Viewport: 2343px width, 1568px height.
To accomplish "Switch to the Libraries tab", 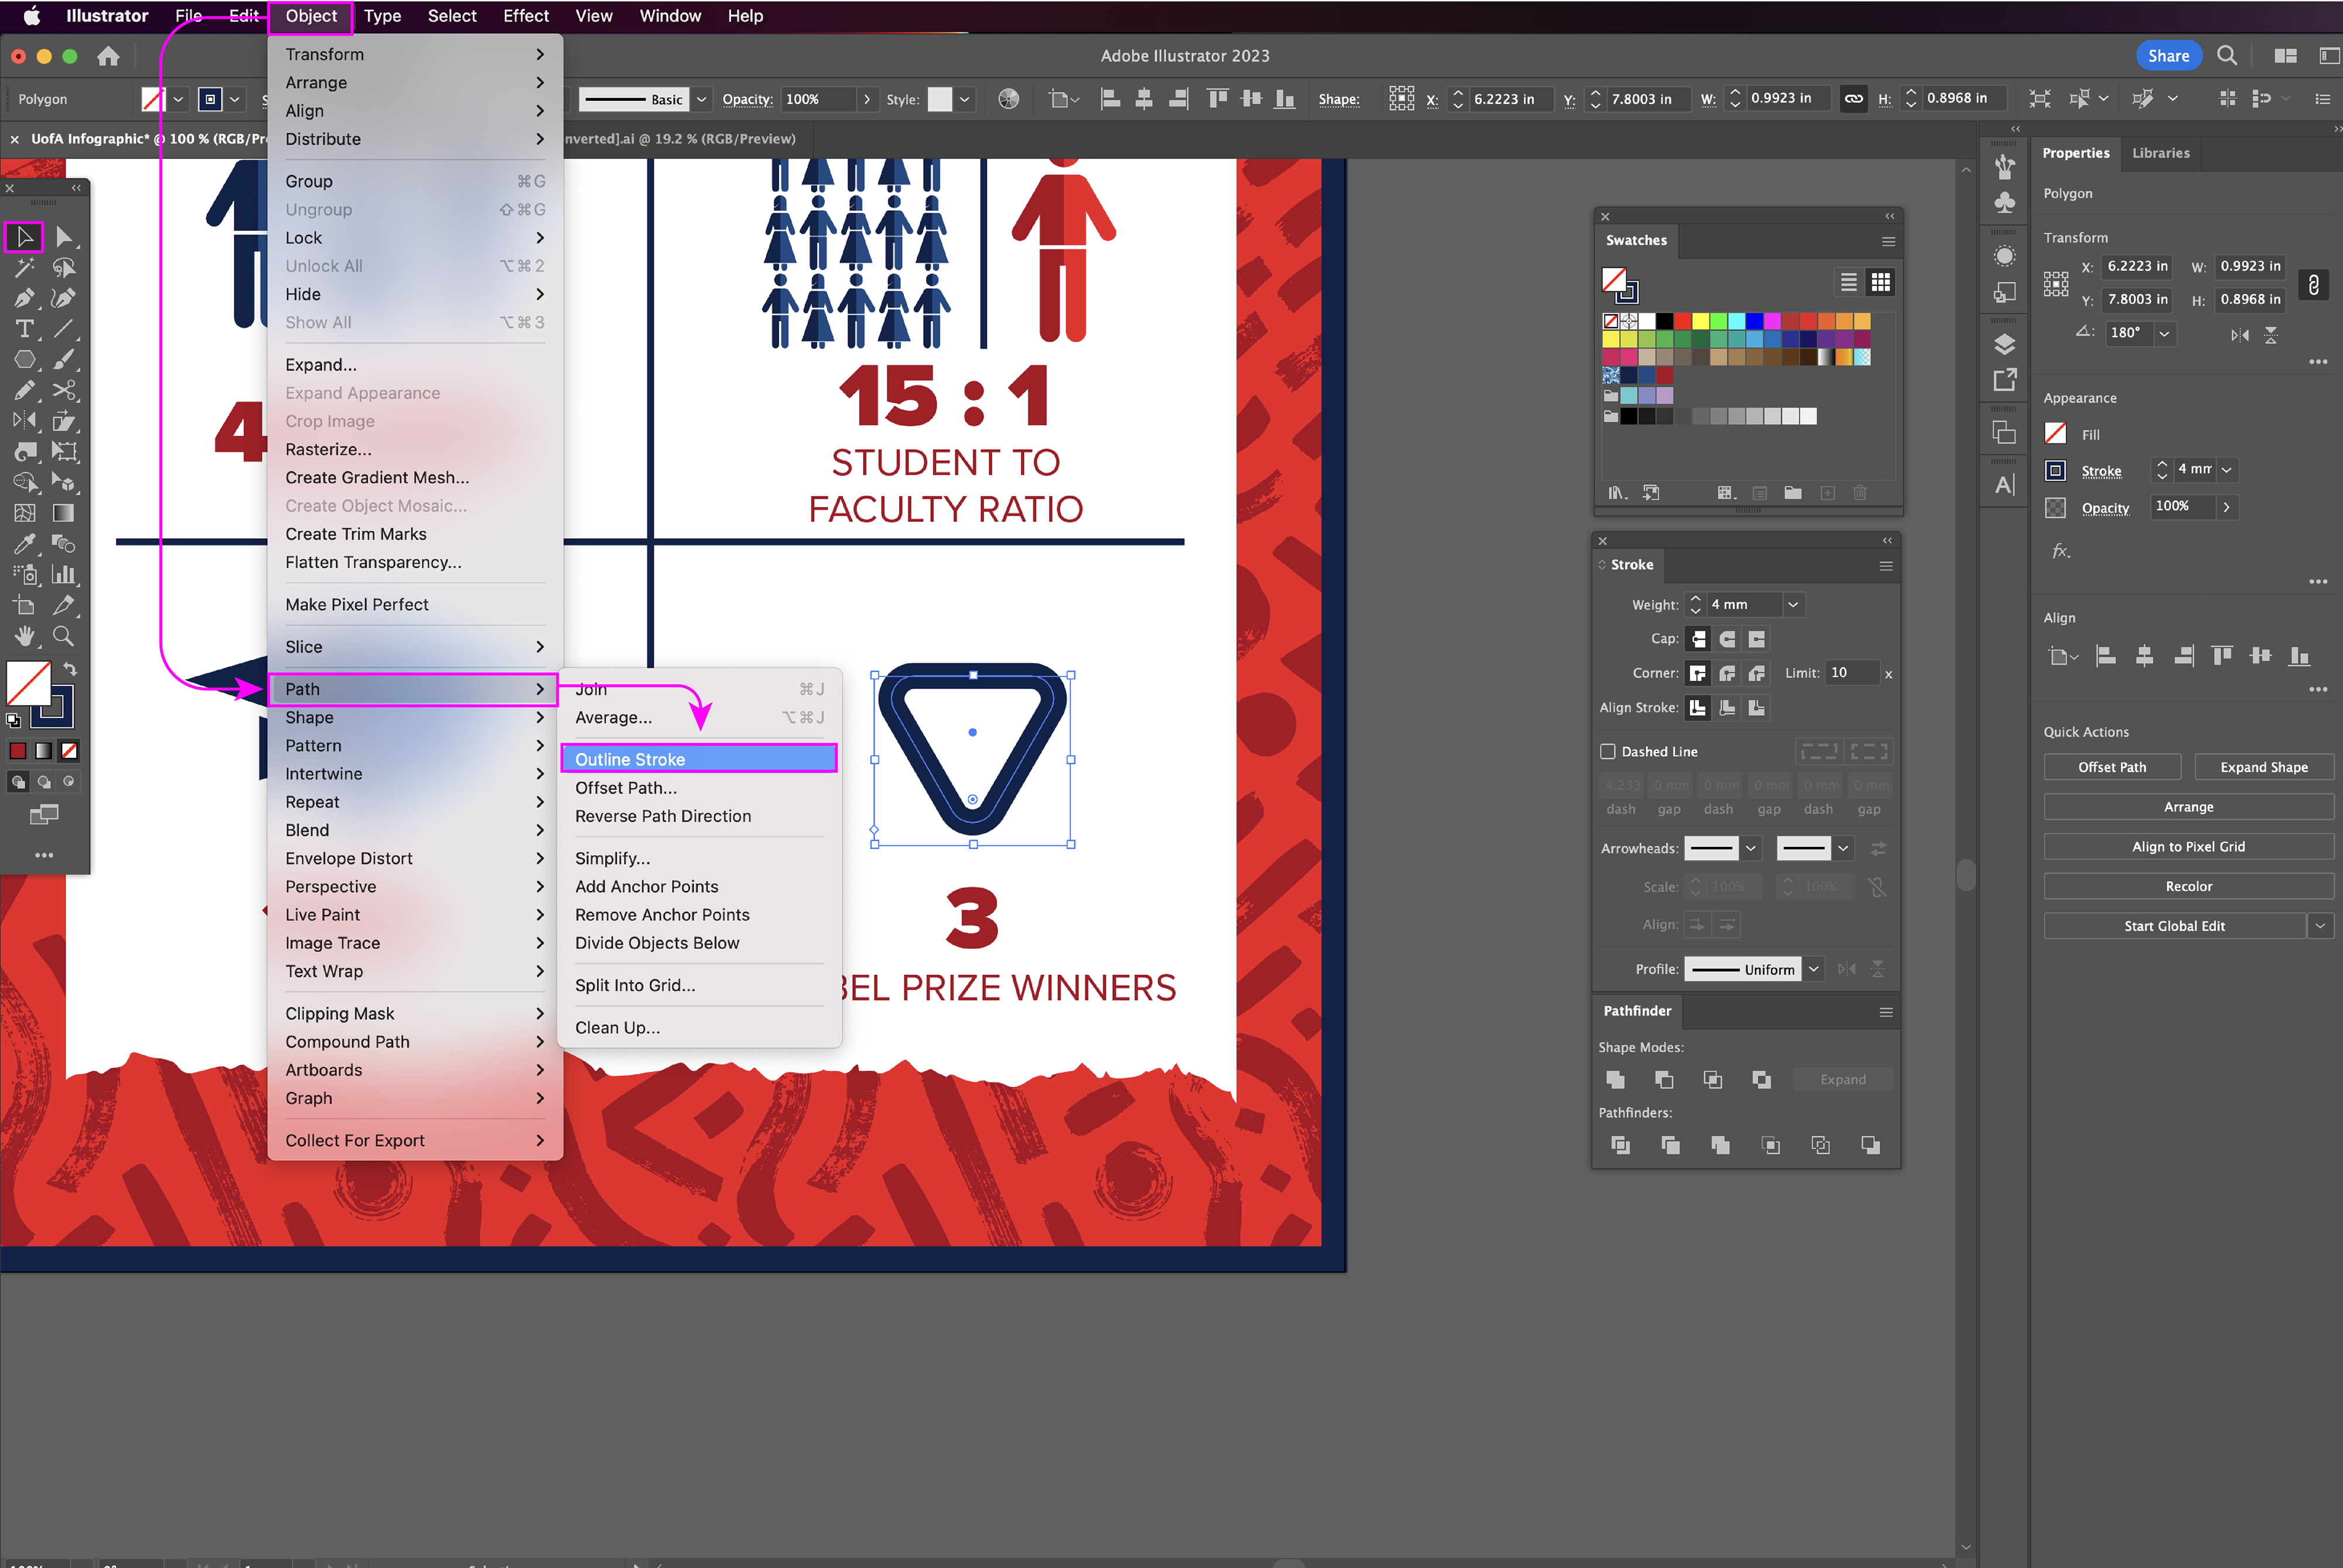I will pyautogui.click(x=2160, y=153).
